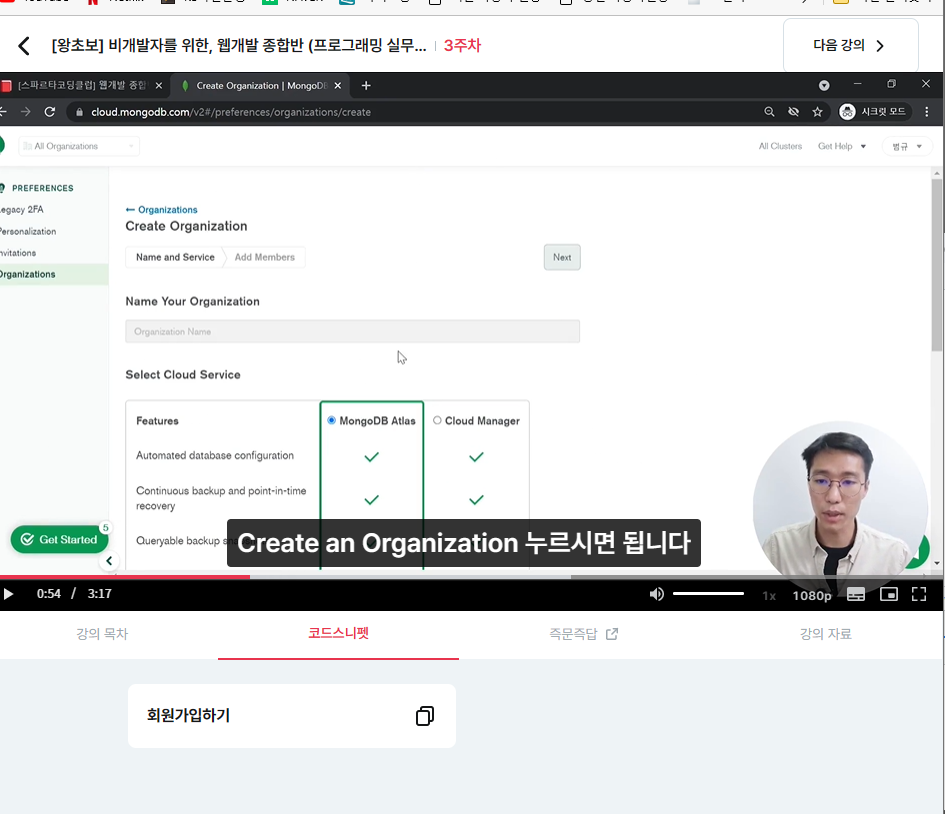945x814 pixels.
Task: Close the 스파르타코딩클럽 browser tab
Action: (x=159, y=86)
